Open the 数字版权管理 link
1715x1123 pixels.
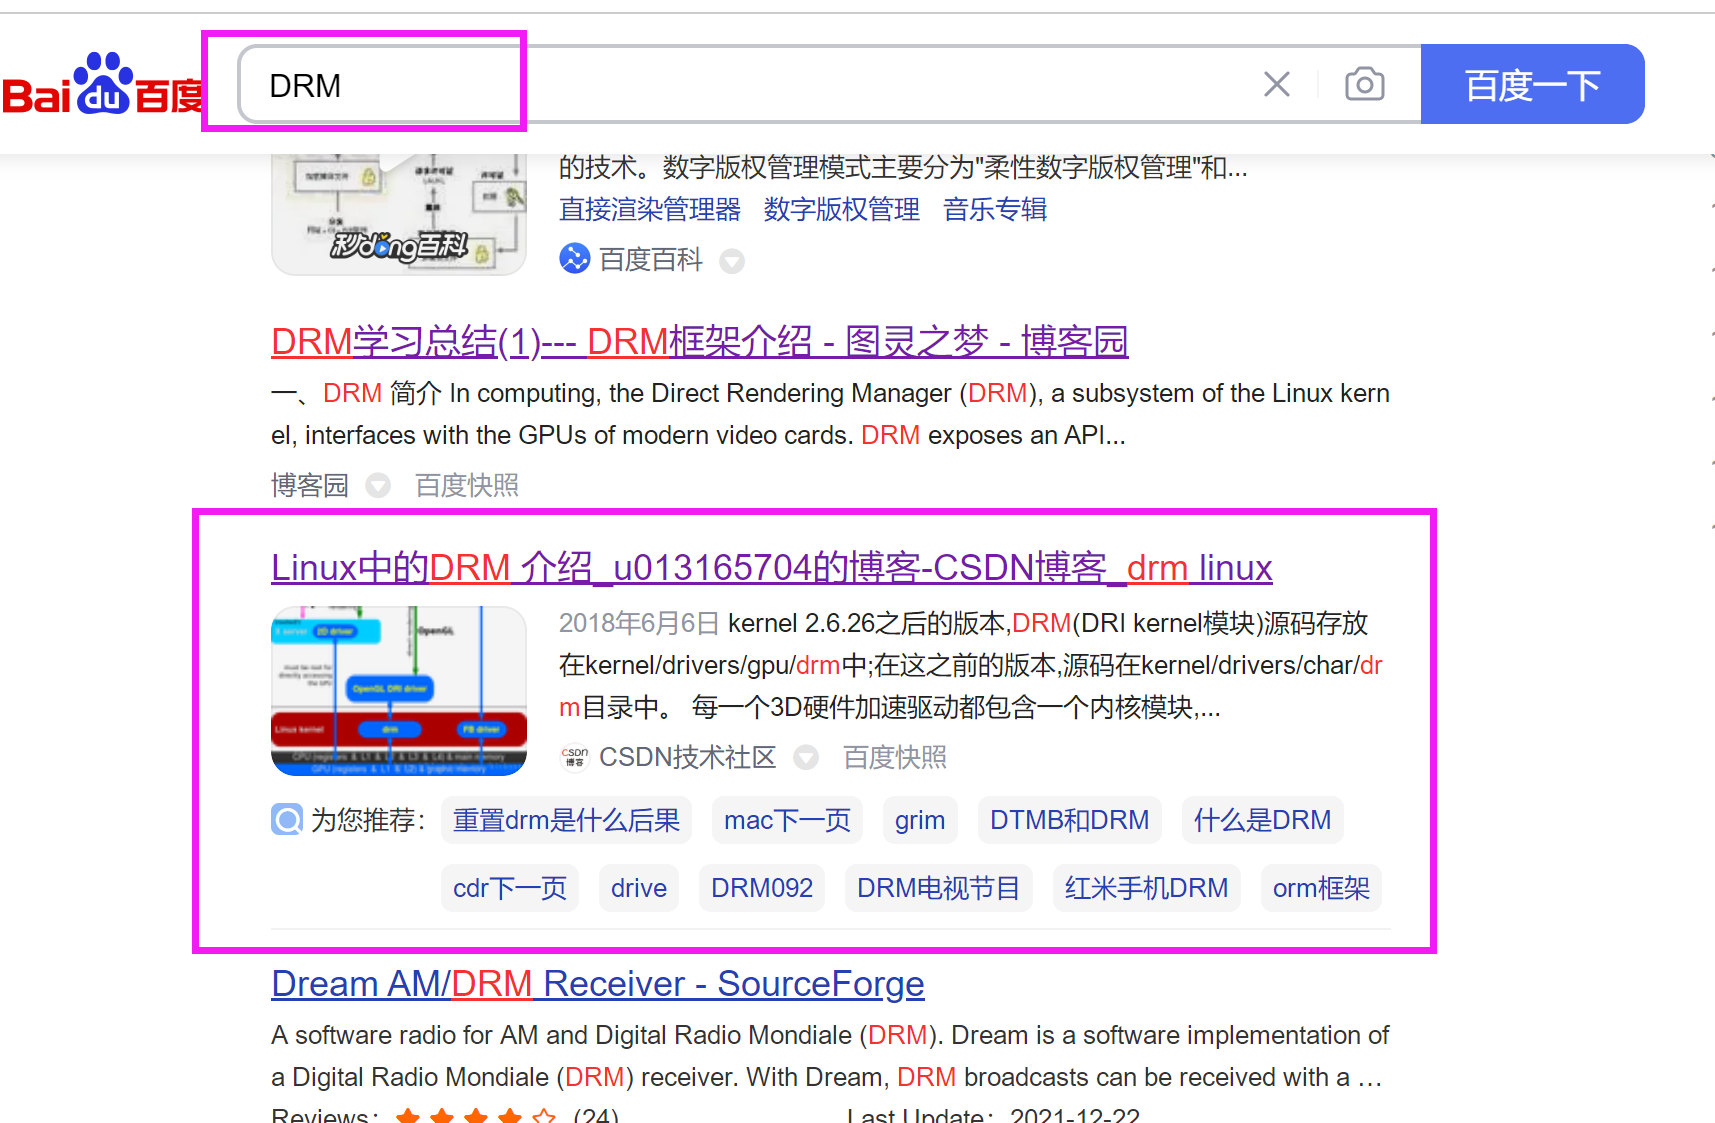pyautogui.click(x=842, y=209)
